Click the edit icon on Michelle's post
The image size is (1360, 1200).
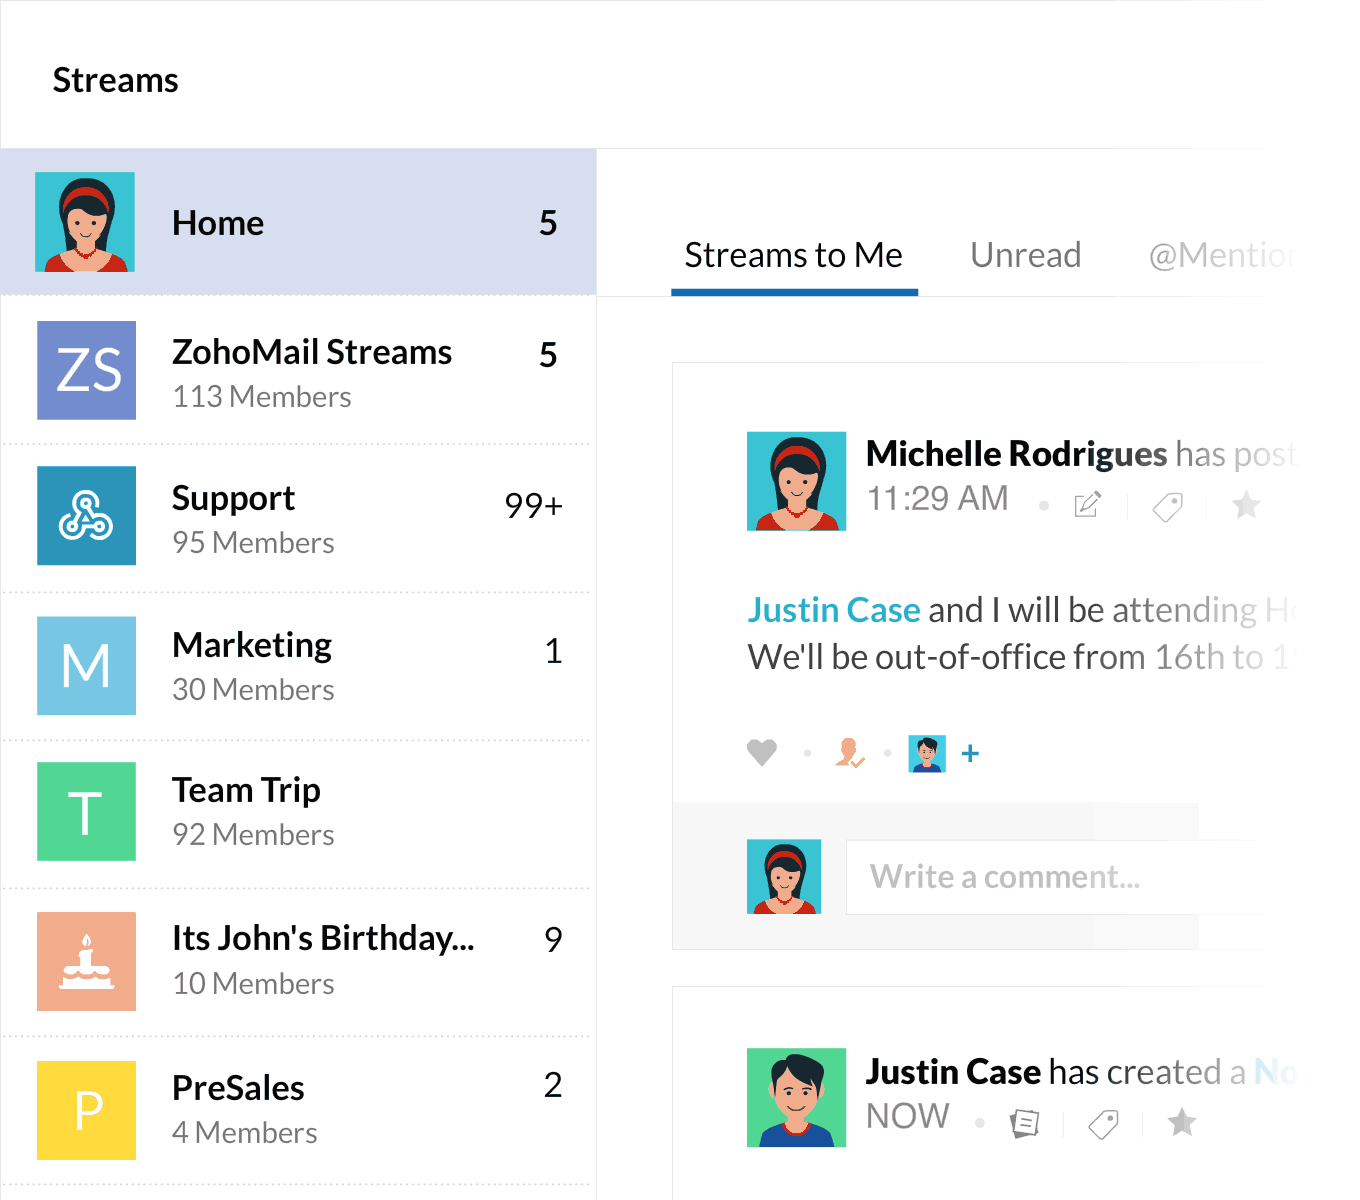(1087, 505)
